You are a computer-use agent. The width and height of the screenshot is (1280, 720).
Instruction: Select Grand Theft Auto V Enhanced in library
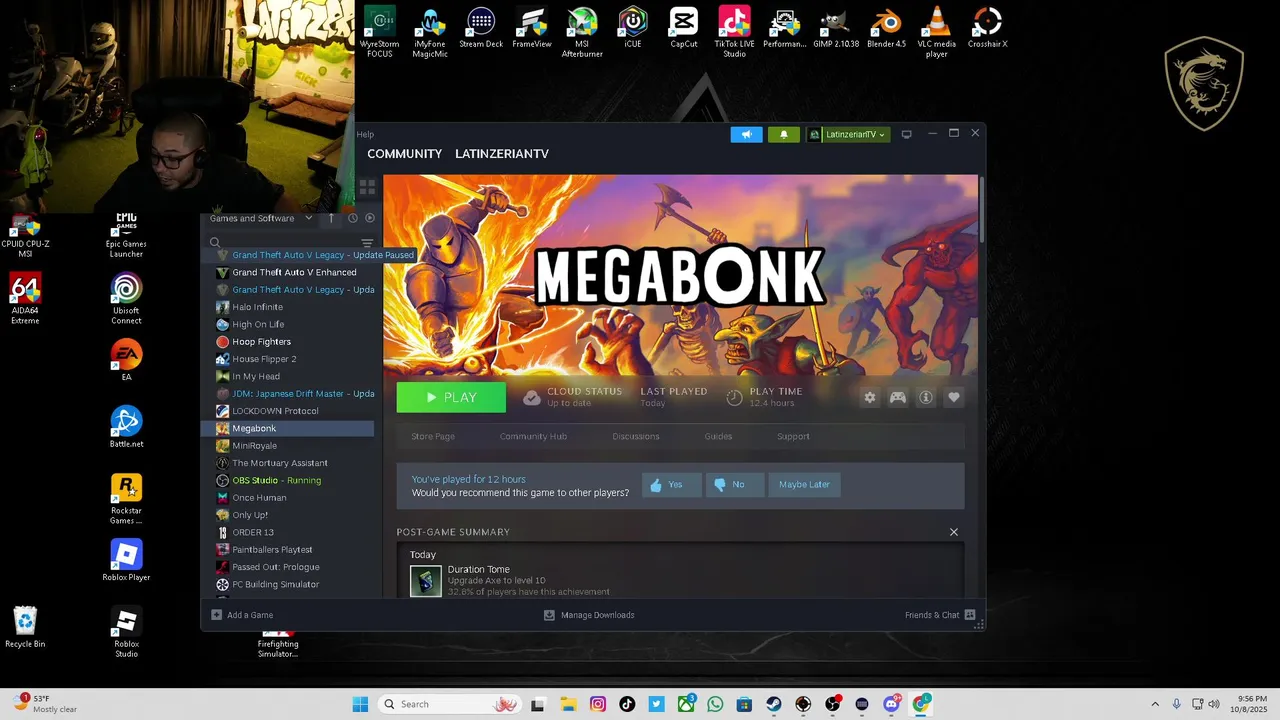[288, 272]
